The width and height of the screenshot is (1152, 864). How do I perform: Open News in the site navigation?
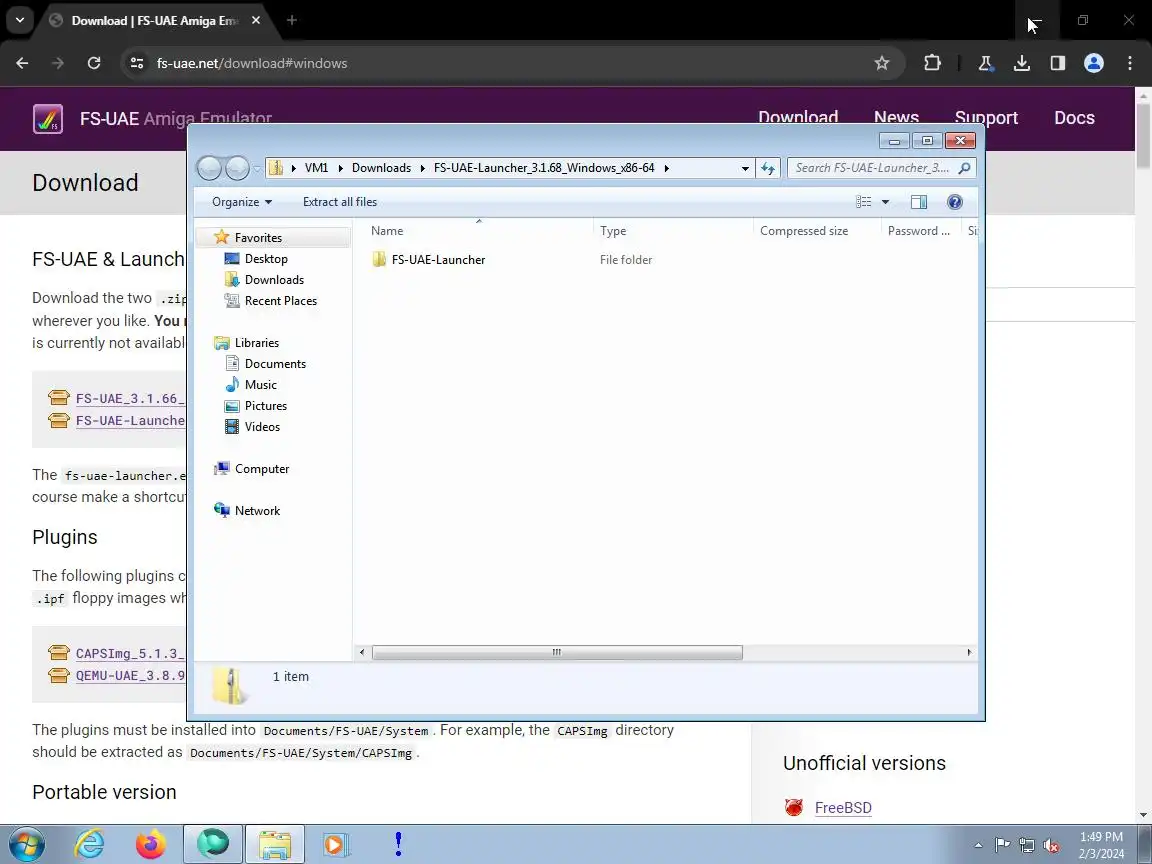pos(896,118)
